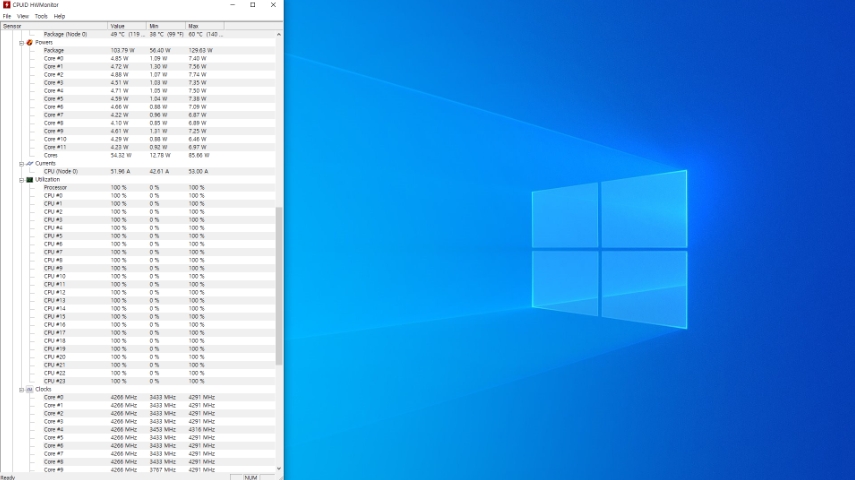This screenshot has width=855, height=480.
Task: Minimize the HWMonitor window
Action: pos(233,5)
